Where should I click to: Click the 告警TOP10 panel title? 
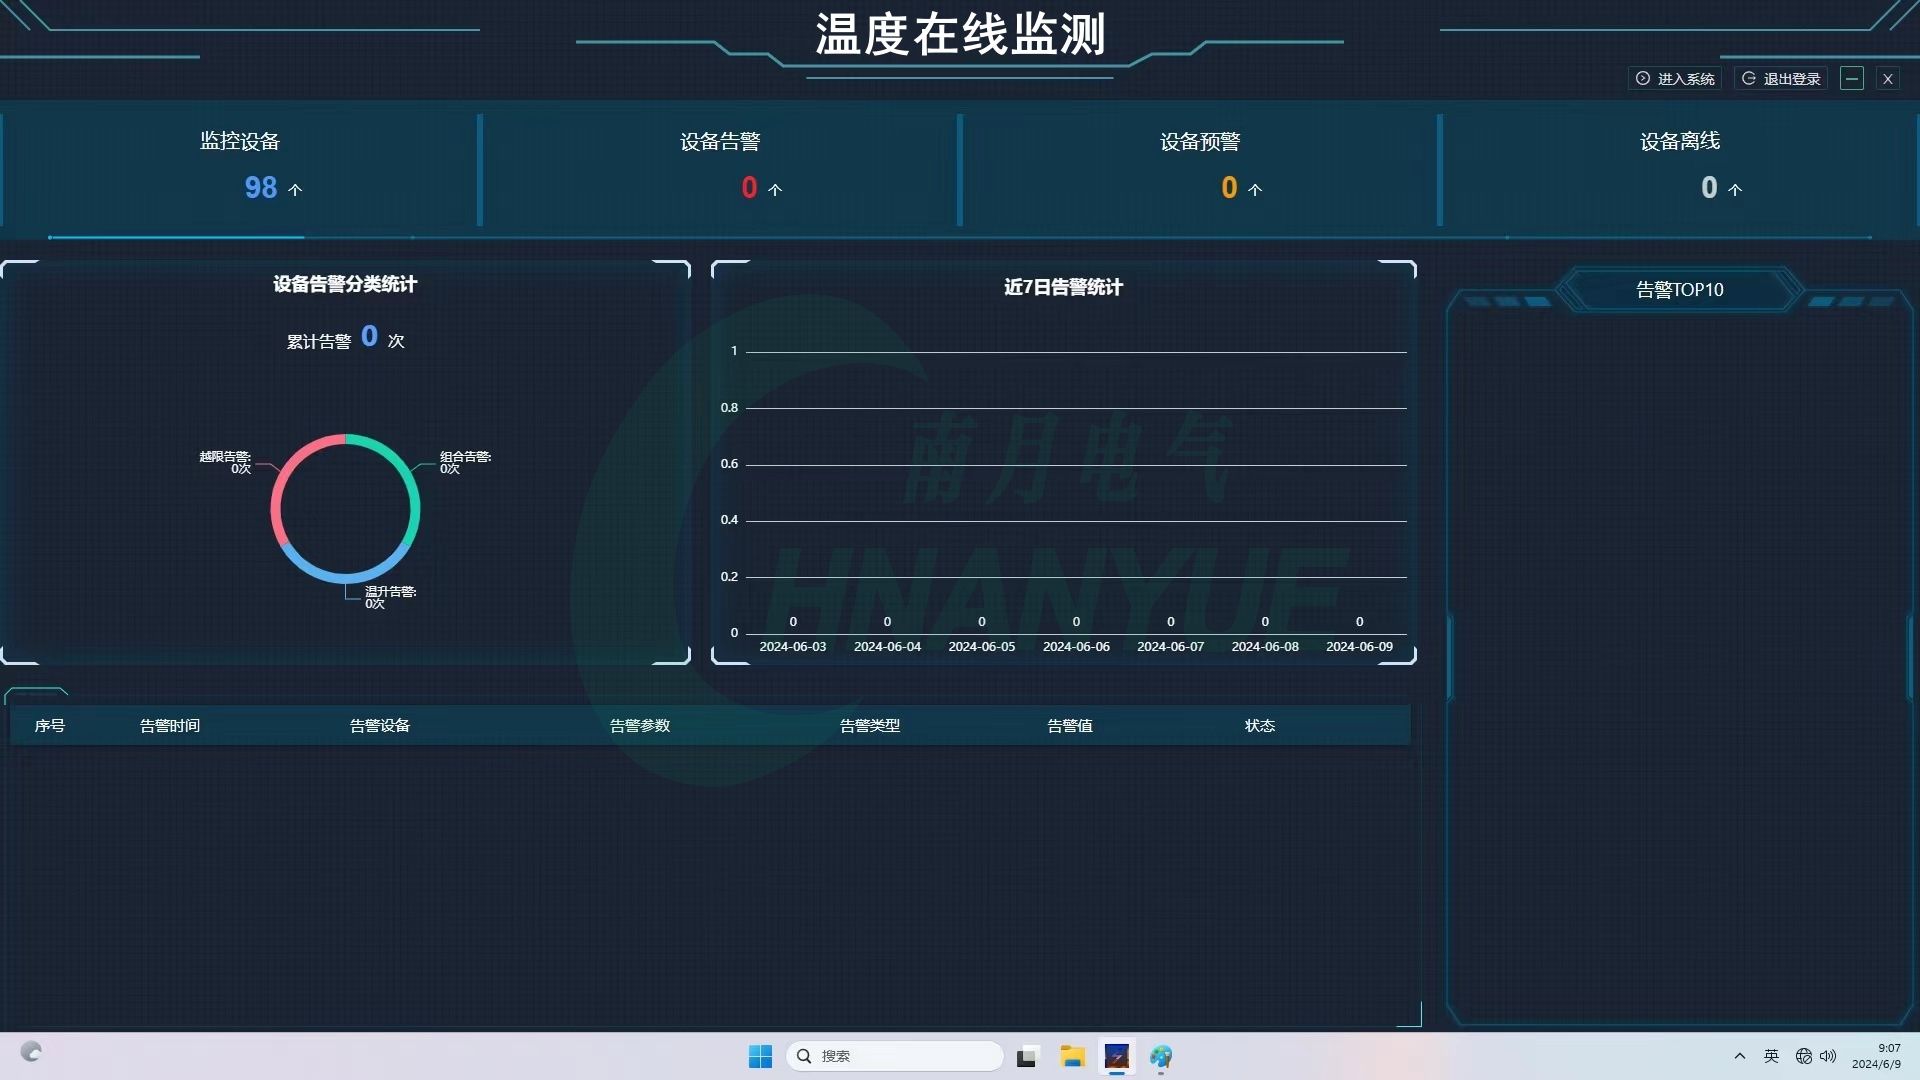[x=1679, y=290]
